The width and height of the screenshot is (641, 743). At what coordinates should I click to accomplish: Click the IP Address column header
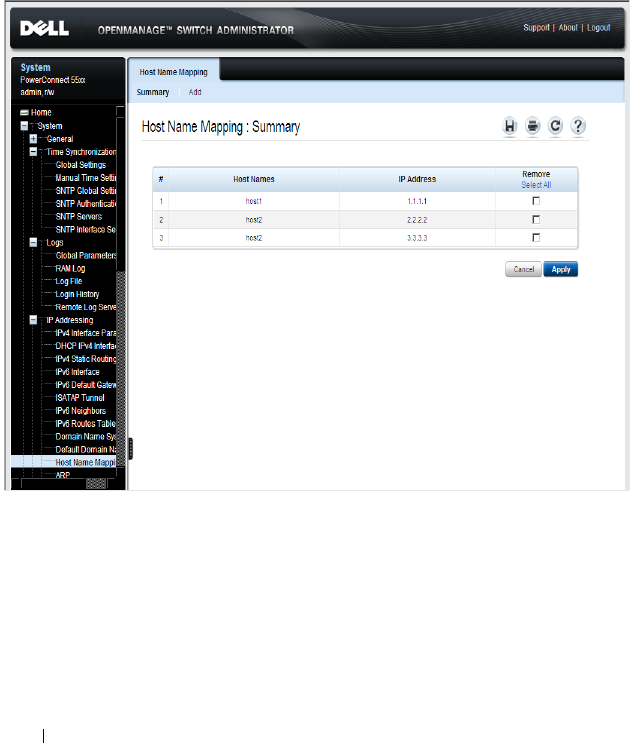click(x=417, y=179)
